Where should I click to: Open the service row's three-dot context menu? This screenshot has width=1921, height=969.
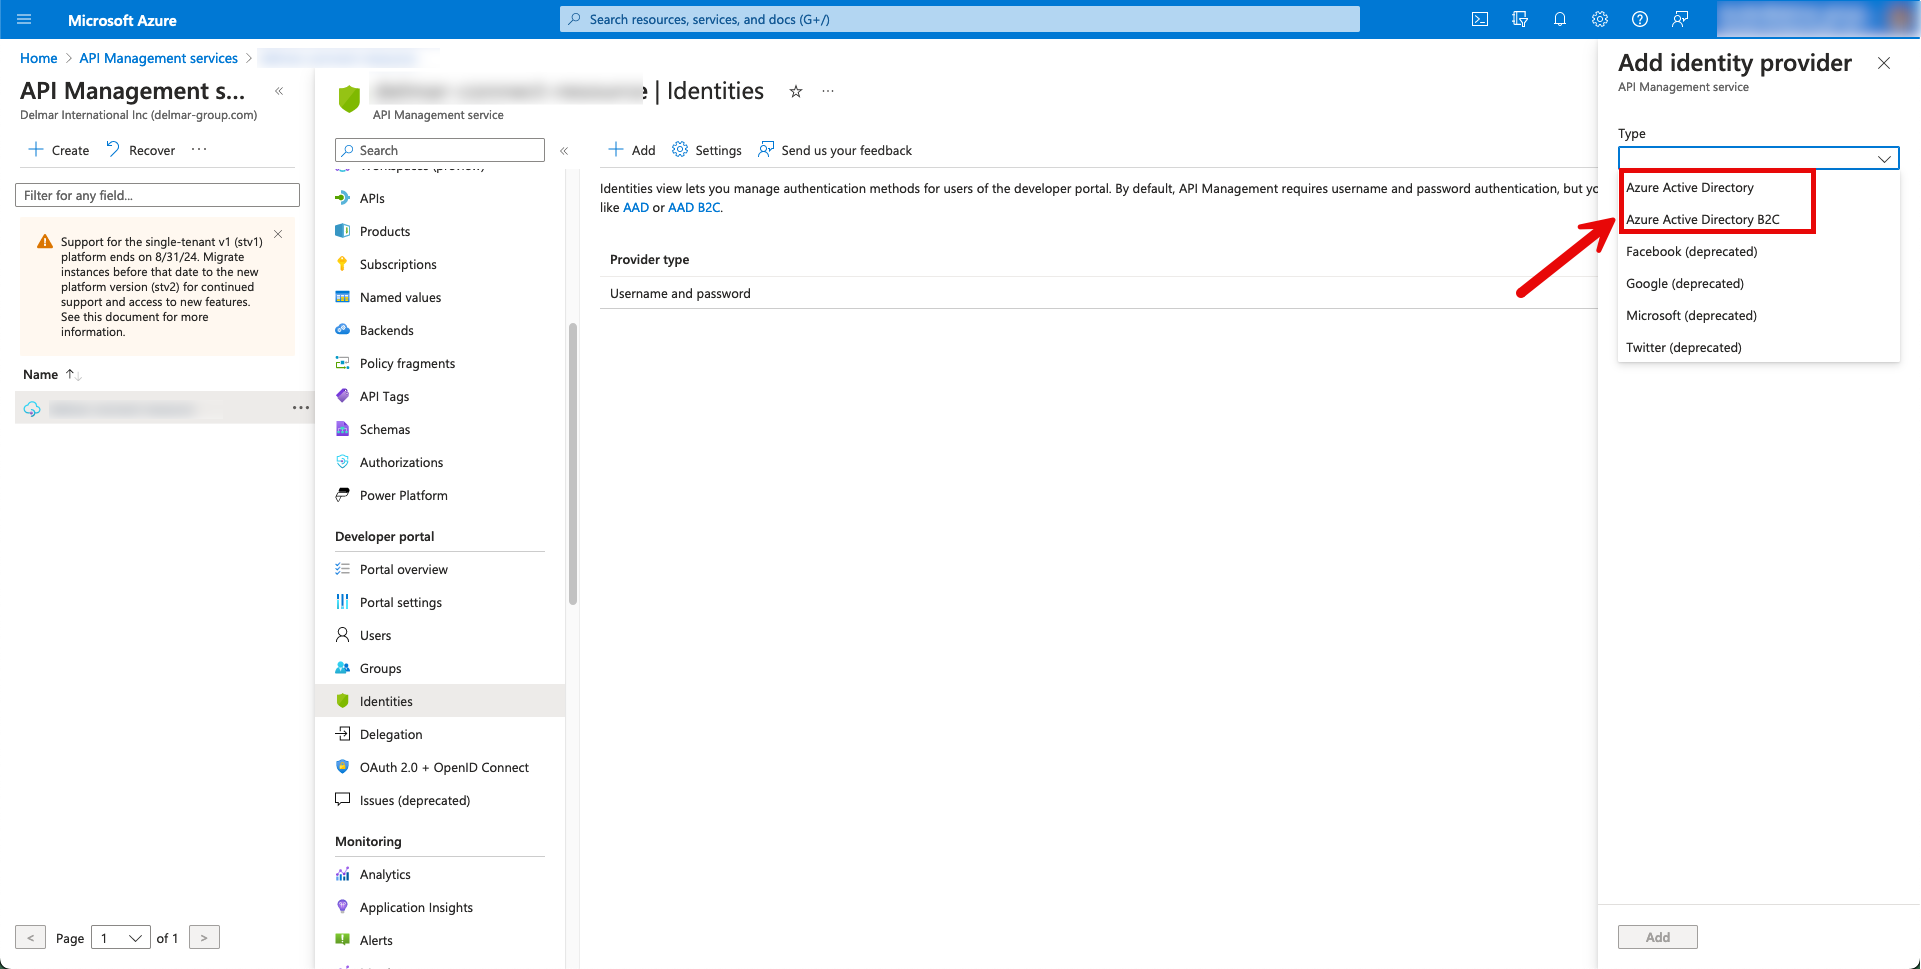click(301, 408)
